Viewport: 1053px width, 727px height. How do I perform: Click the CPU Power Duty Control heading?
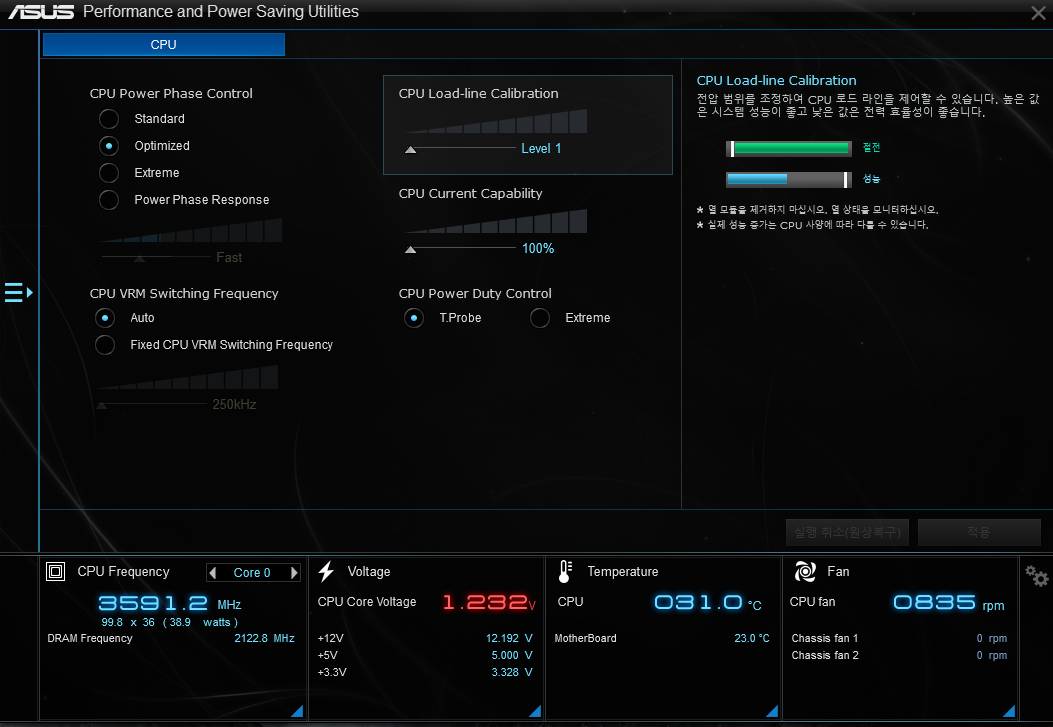(x=475, y=293)
